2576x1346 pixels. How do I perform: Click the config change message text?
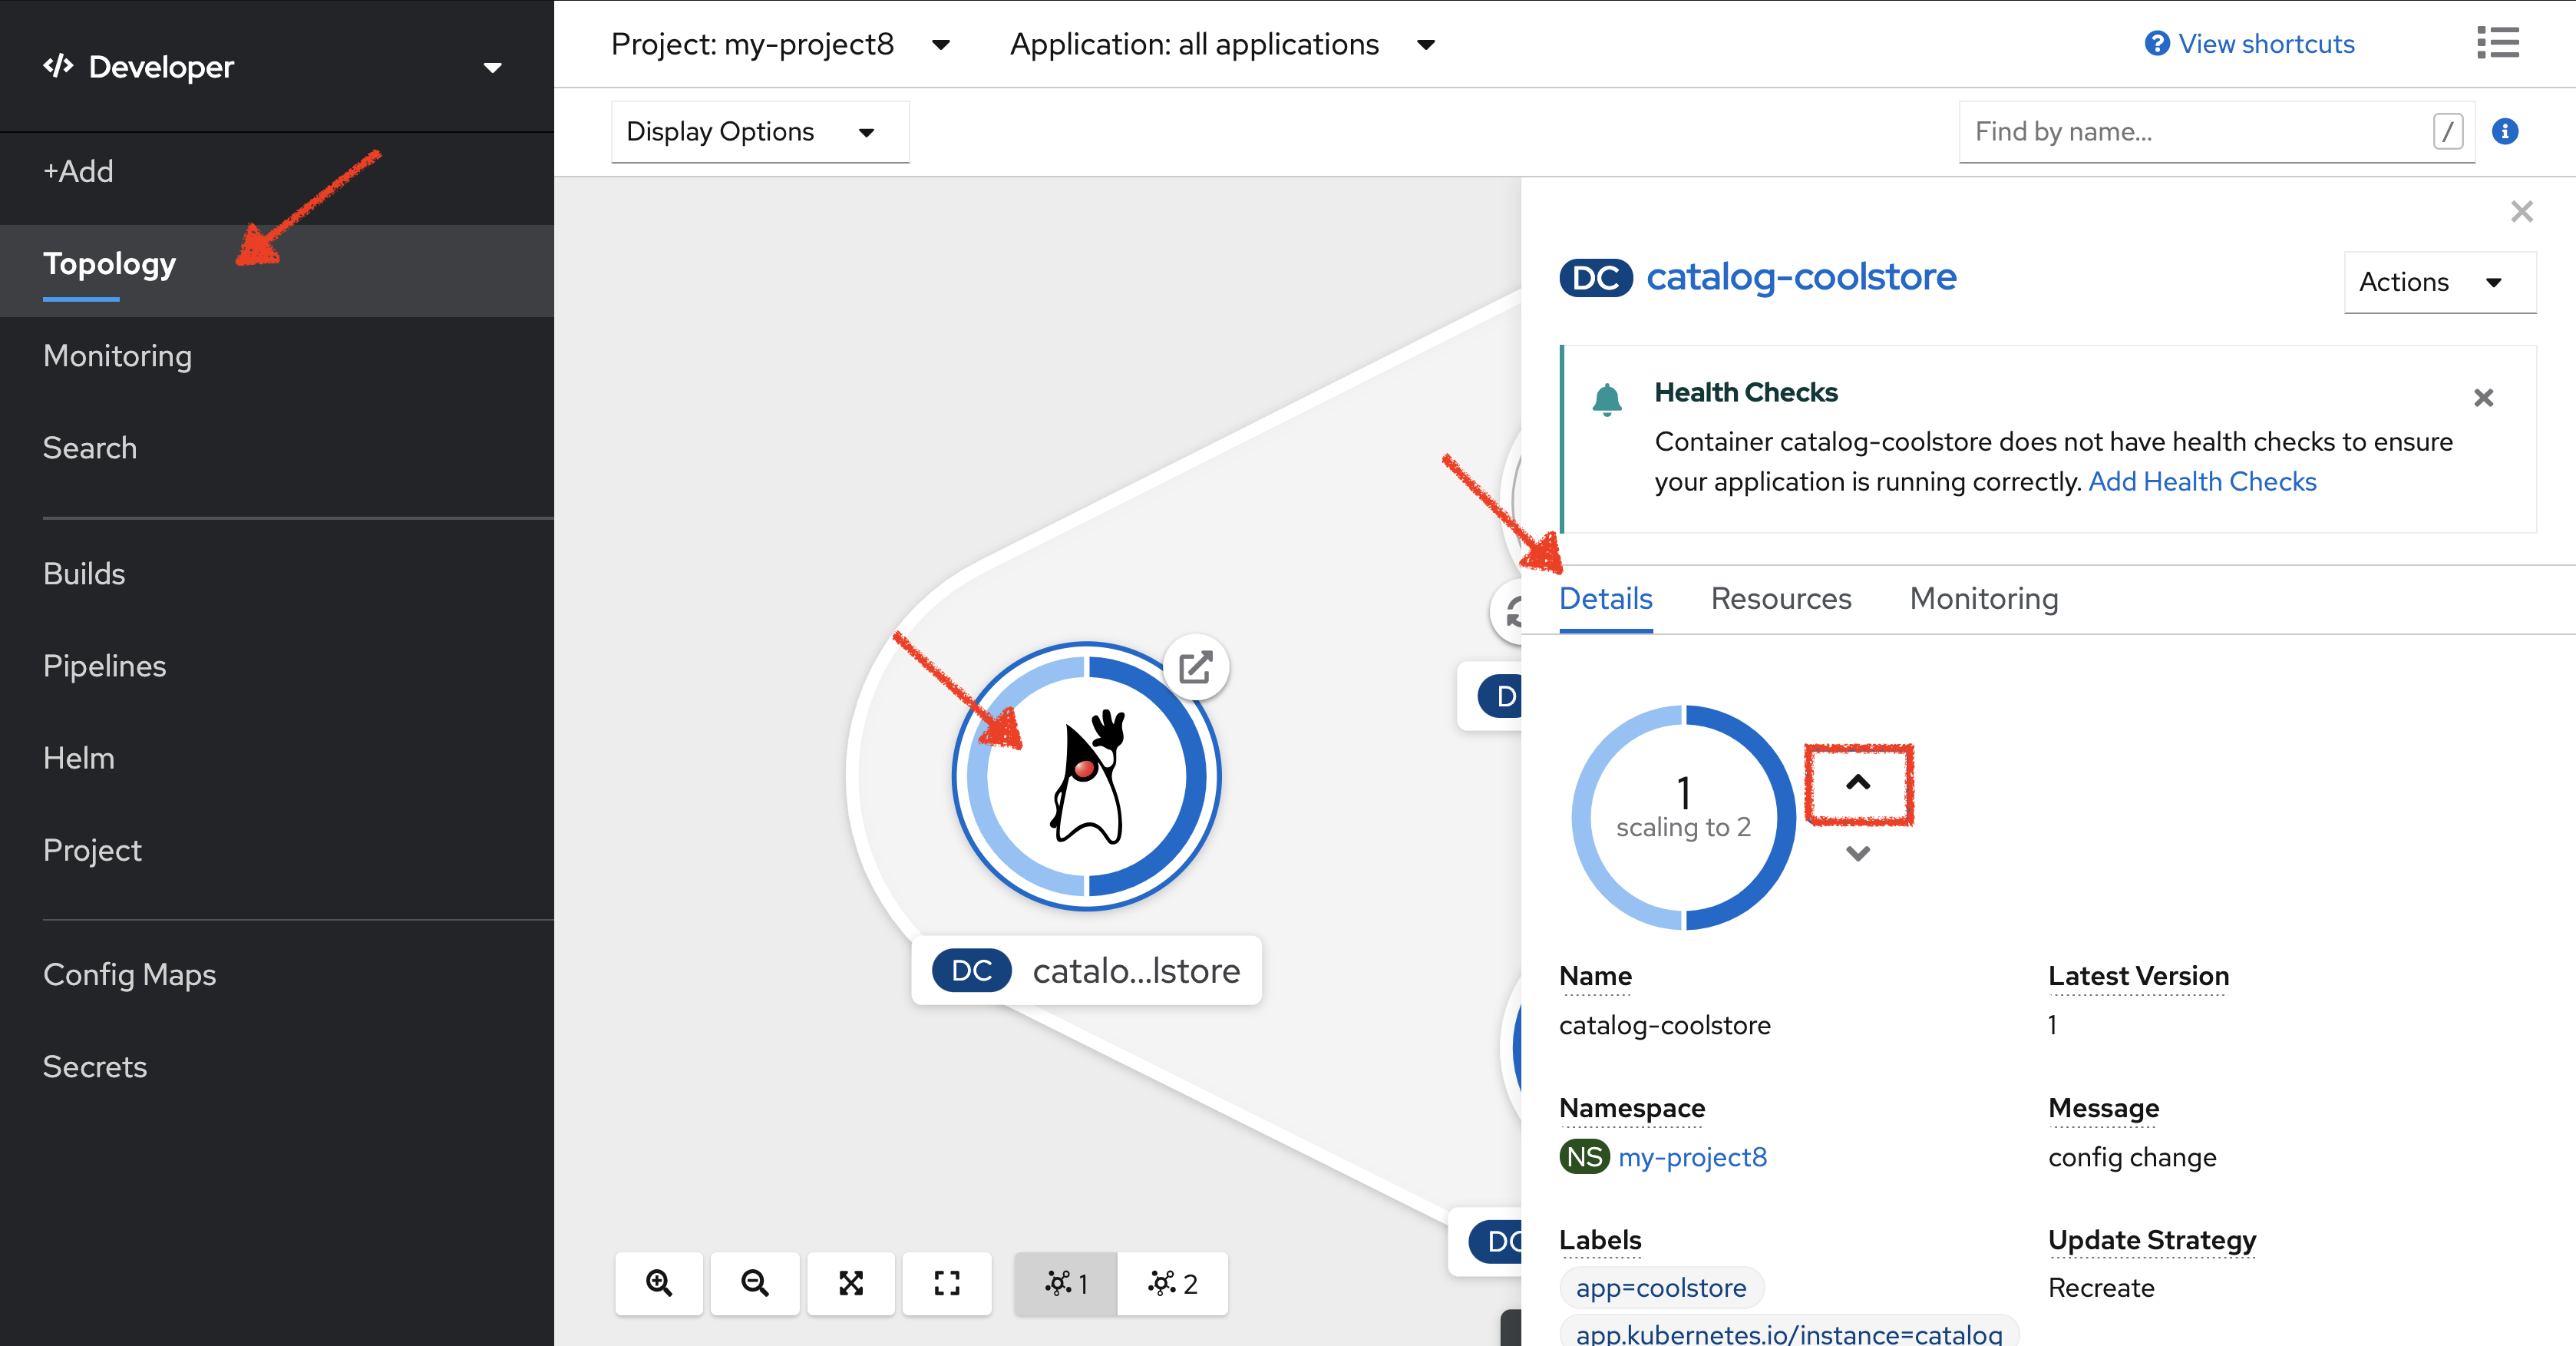pyautogui.click(x=2132, y=1157)
